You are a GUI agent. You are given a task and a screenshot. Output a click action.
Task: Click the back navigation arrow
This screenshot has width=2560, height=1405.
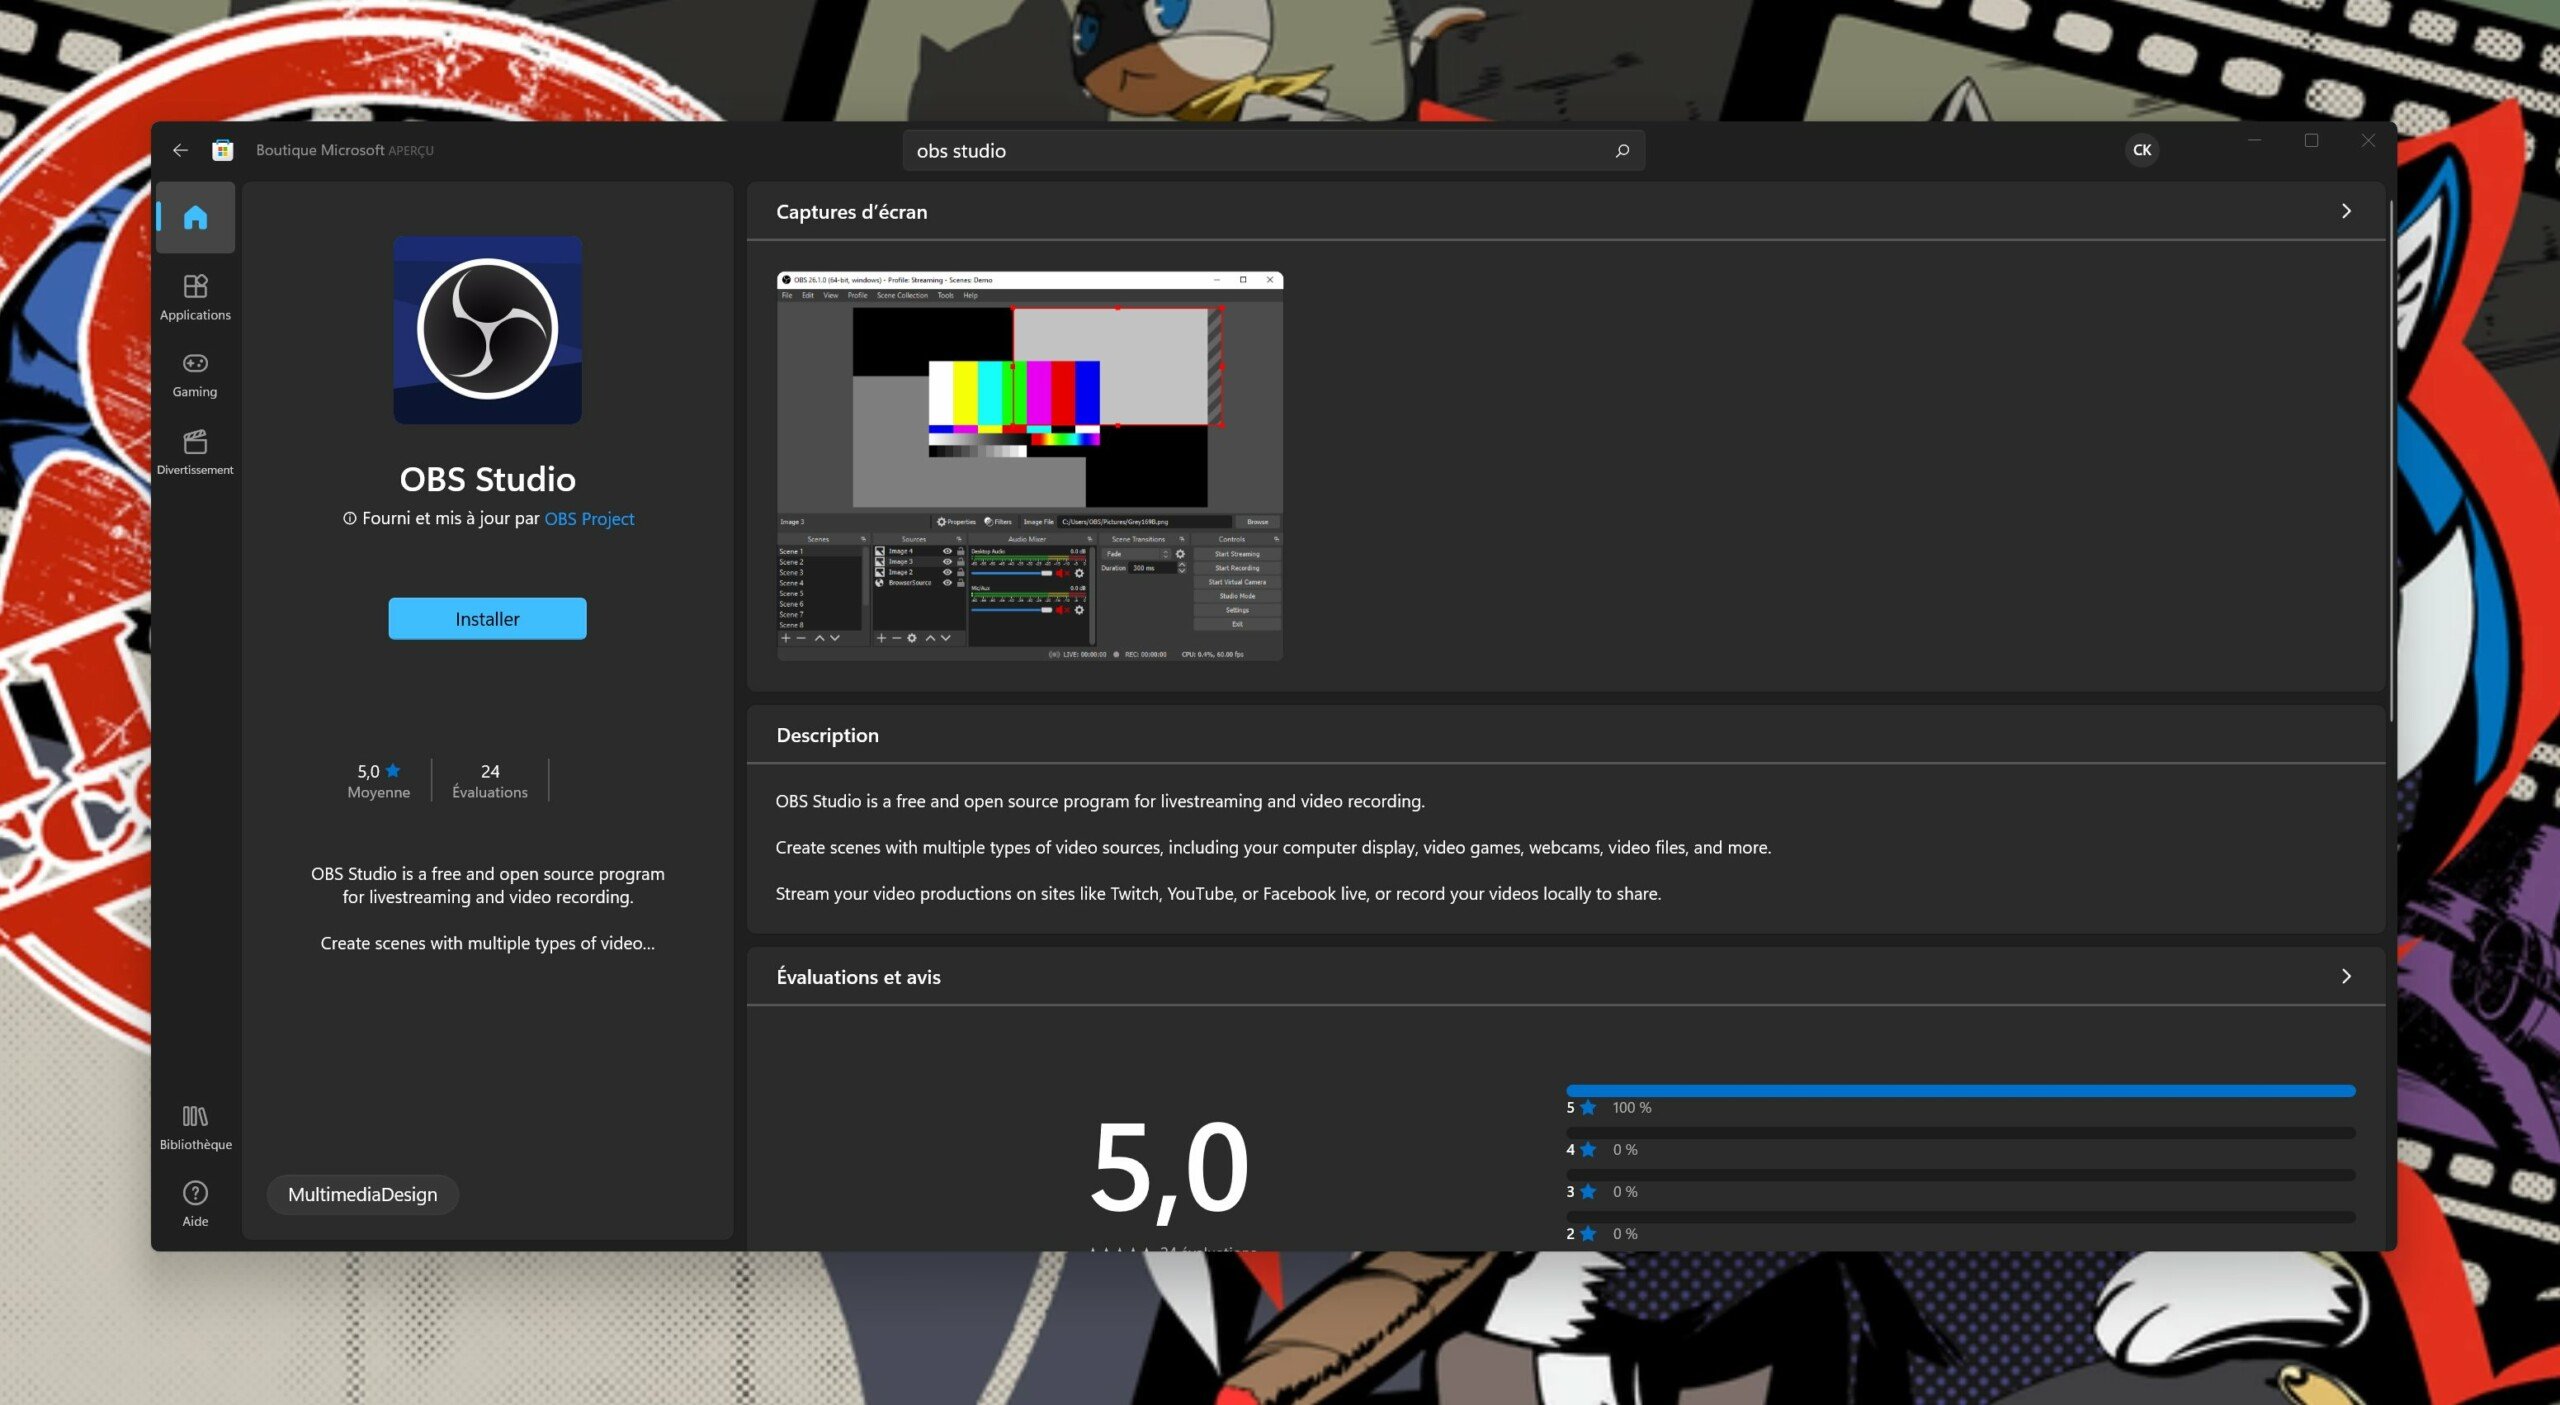(x=180, y=151)
